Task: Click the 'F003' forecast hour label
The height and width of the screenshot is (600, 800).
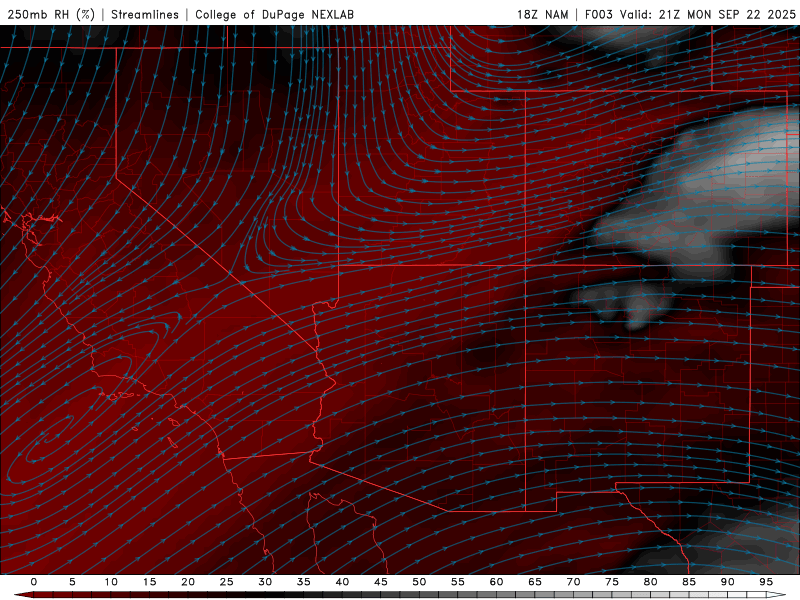Action: coord(598,14)
